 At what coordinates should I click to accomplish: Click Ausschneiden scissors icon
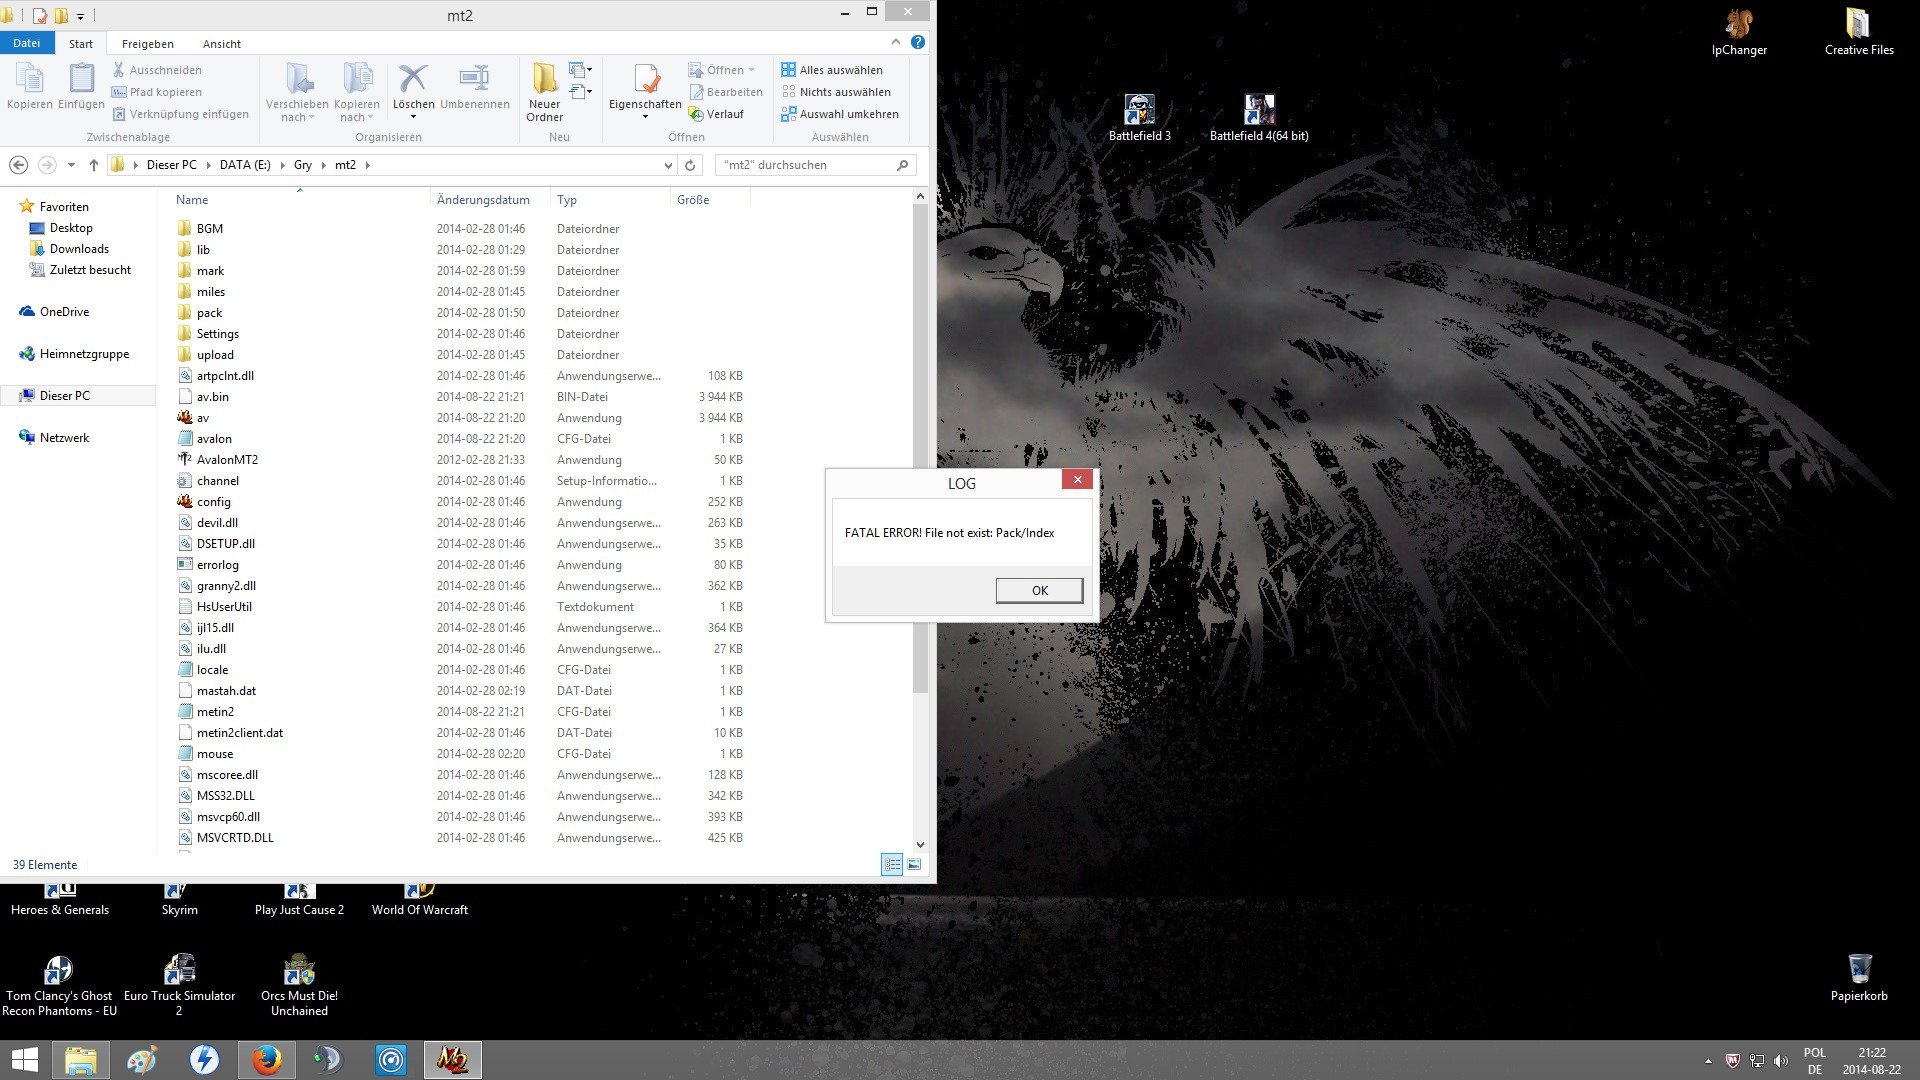point(119,70)
